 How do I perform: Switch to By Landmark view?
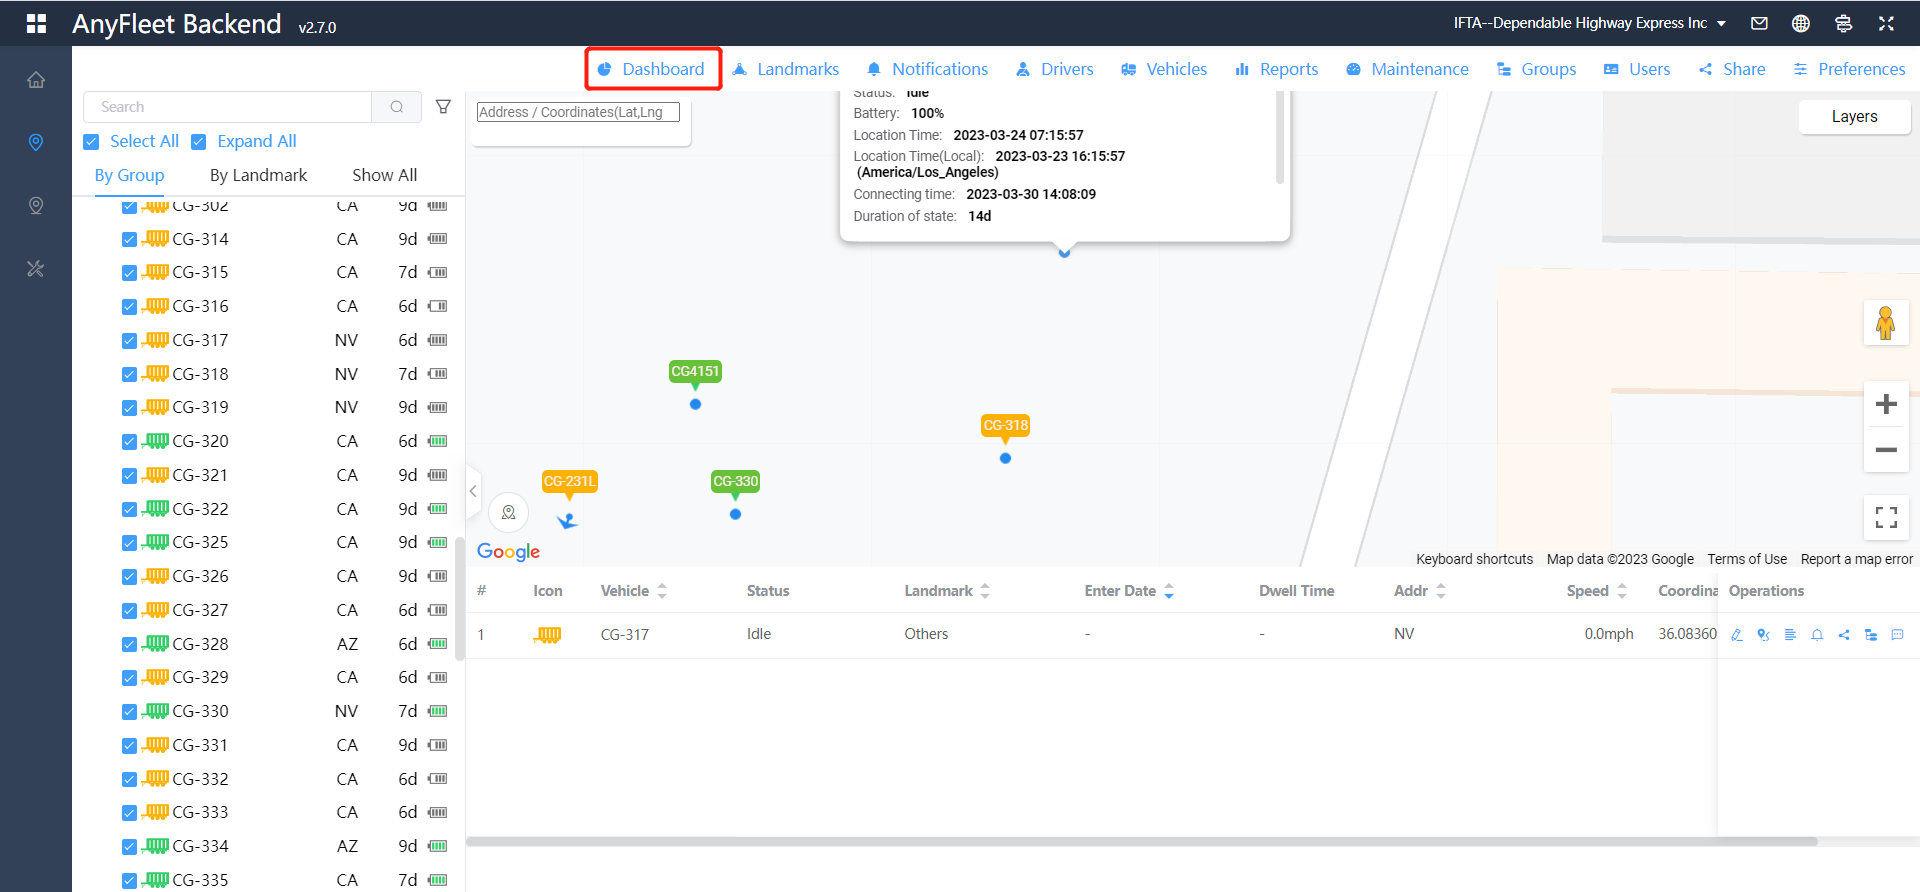point(258,175)
